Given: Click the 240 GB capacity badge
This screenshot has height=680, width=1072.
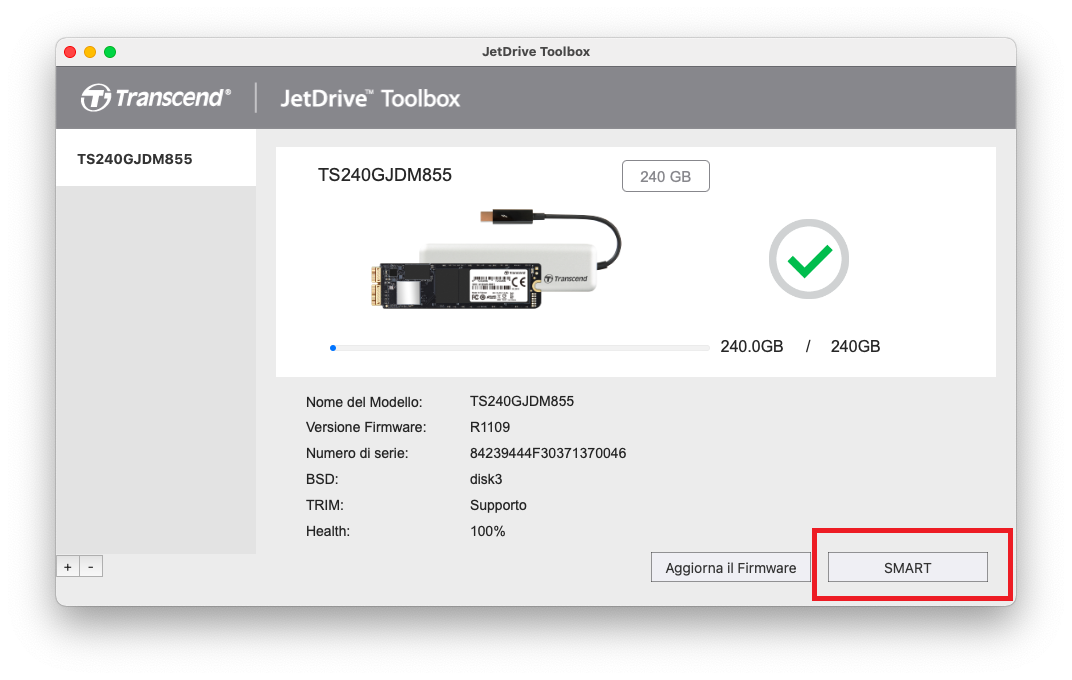Looking at the screenshot, I should pyautogui.click(x=665, y=176).
